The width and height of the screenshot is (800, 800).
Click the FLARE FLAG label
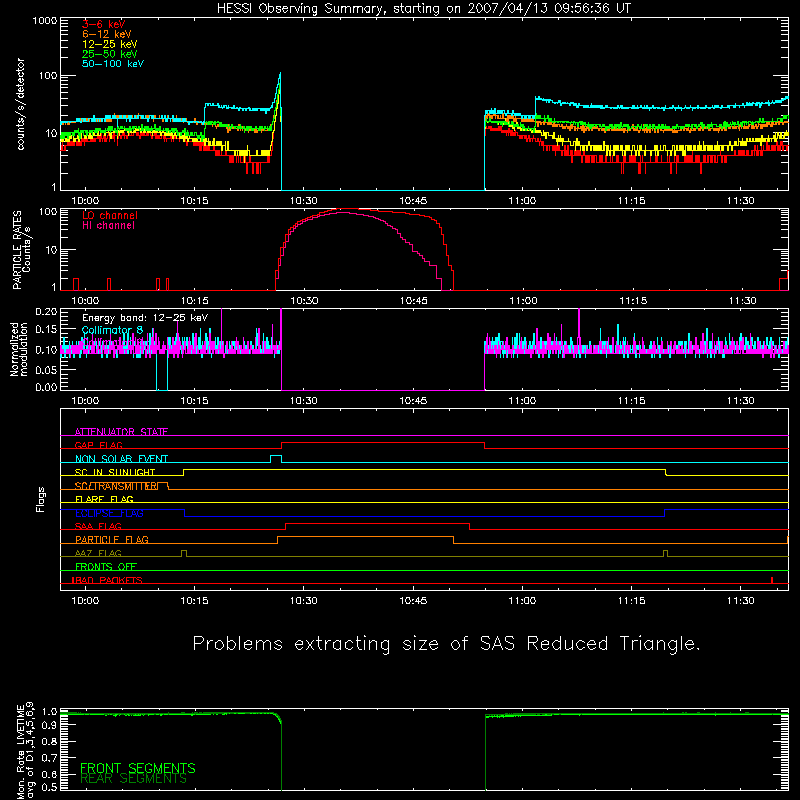click(x=104, y=499)
